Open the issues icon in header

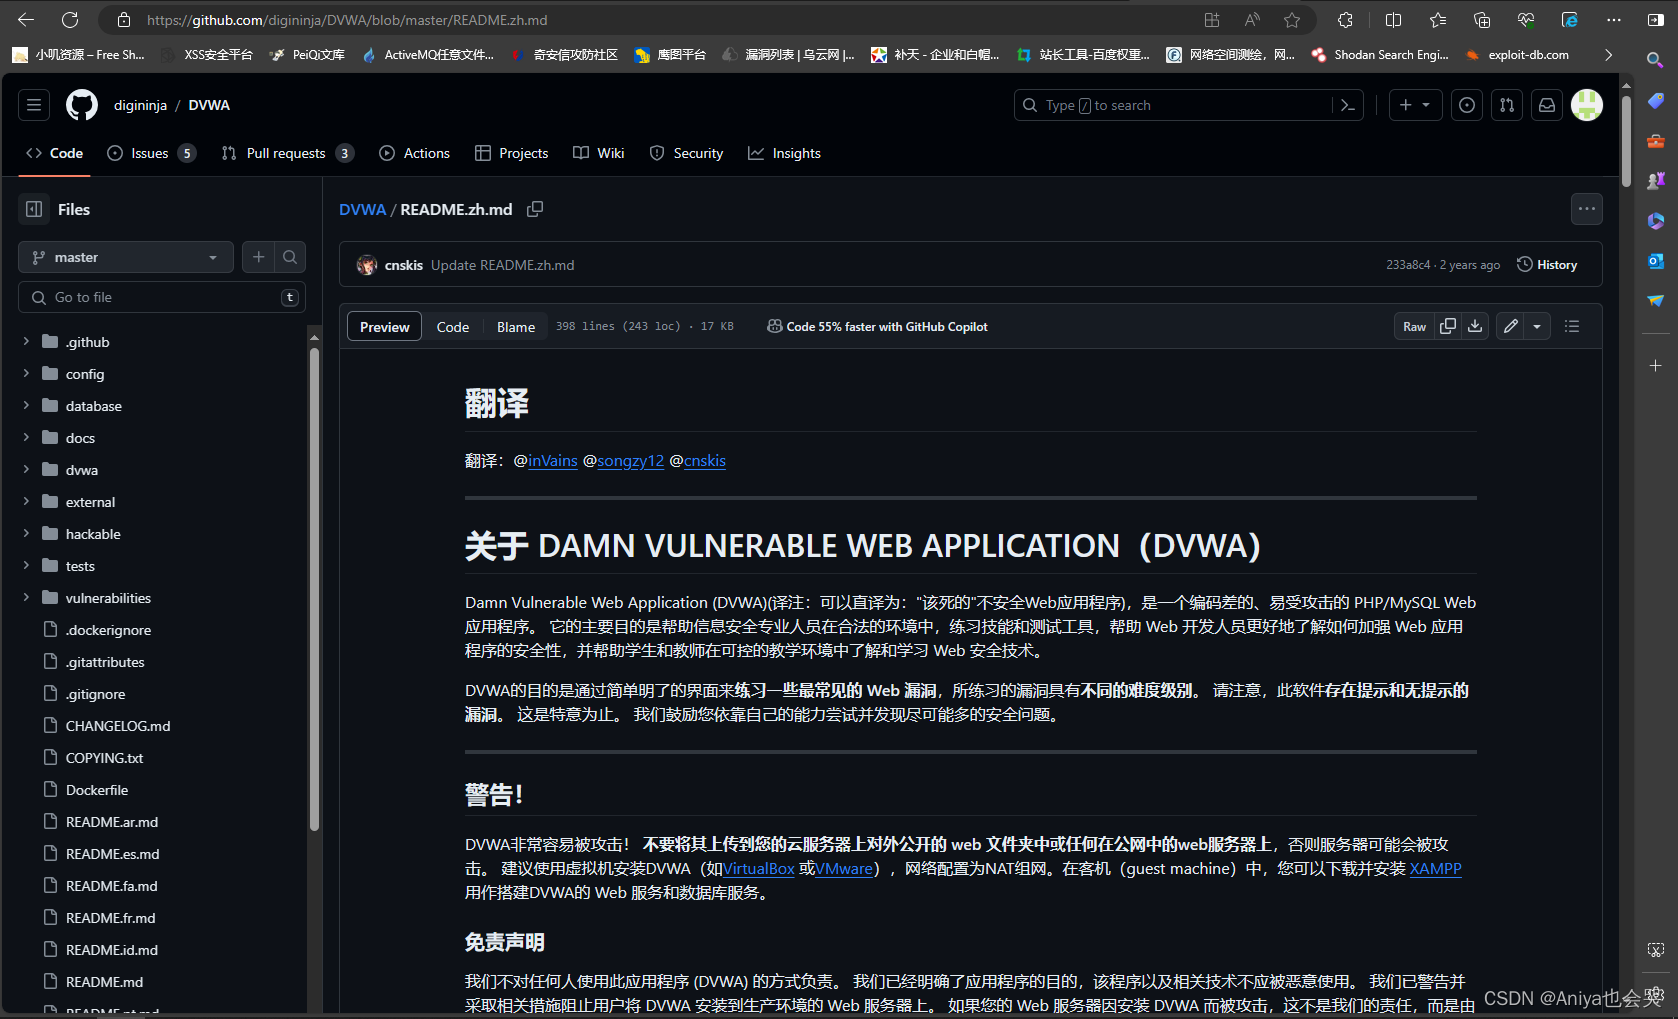(x=1467, y=105)
